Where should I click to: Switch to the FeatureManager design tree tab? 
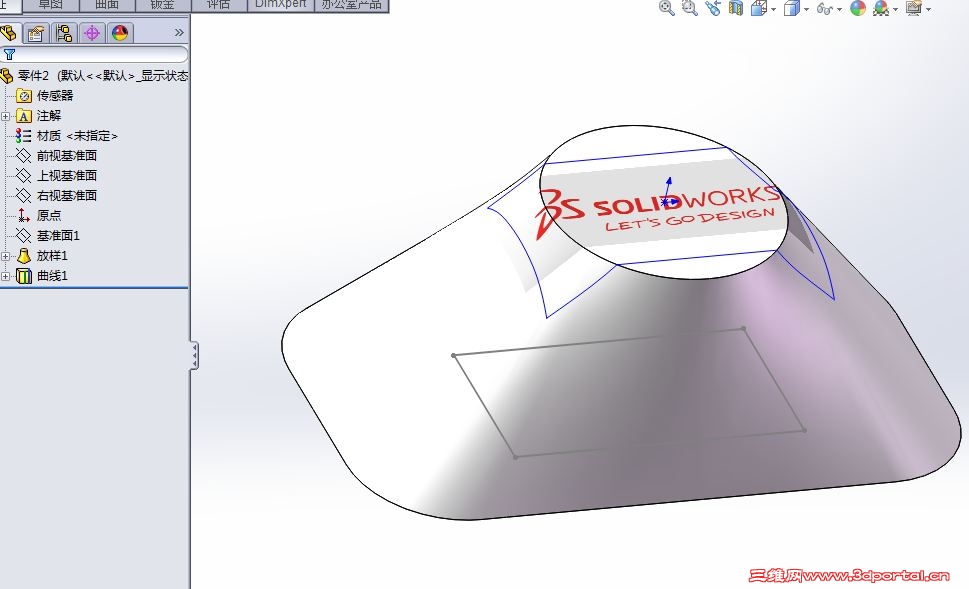pos(9,33)
